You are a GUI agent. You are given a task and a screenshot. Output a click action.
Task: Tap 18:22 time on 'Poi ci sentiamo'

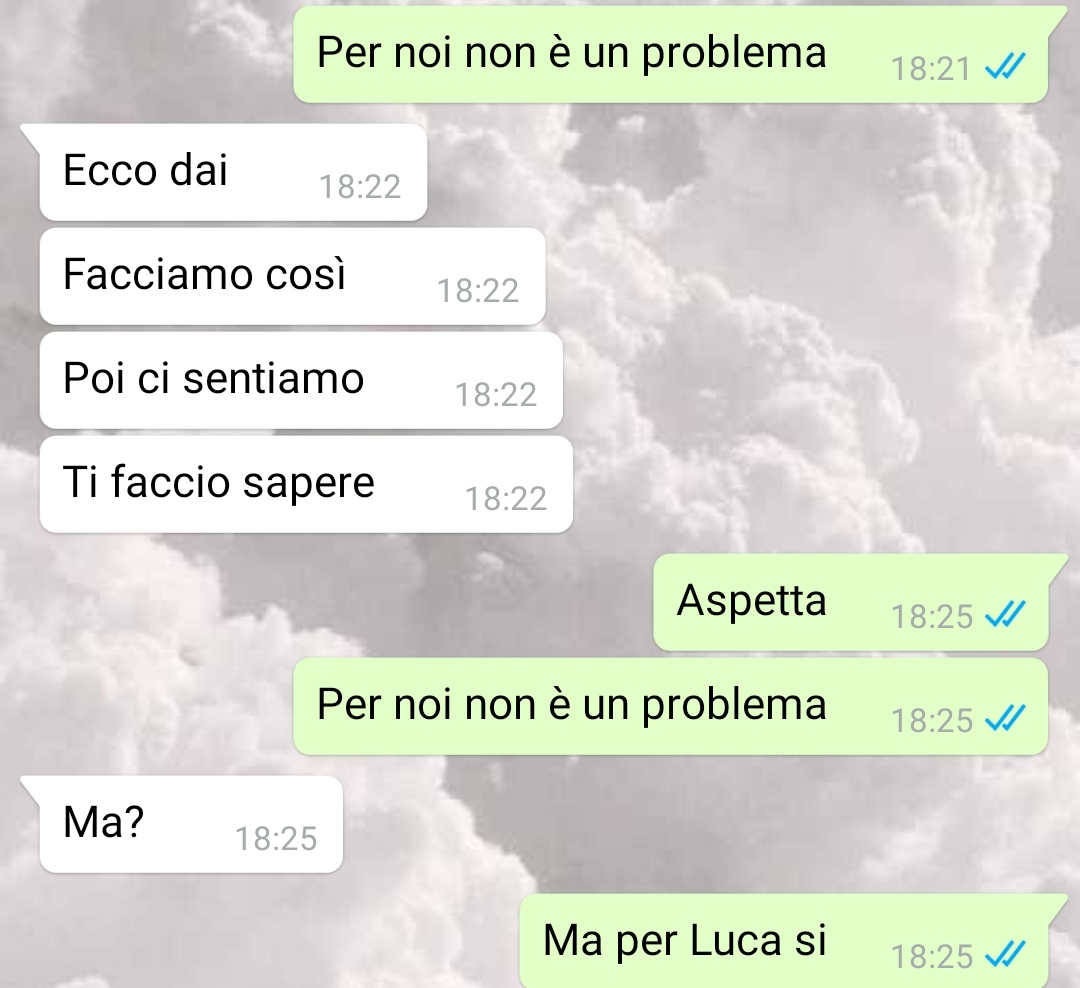[x=496, y=395]
